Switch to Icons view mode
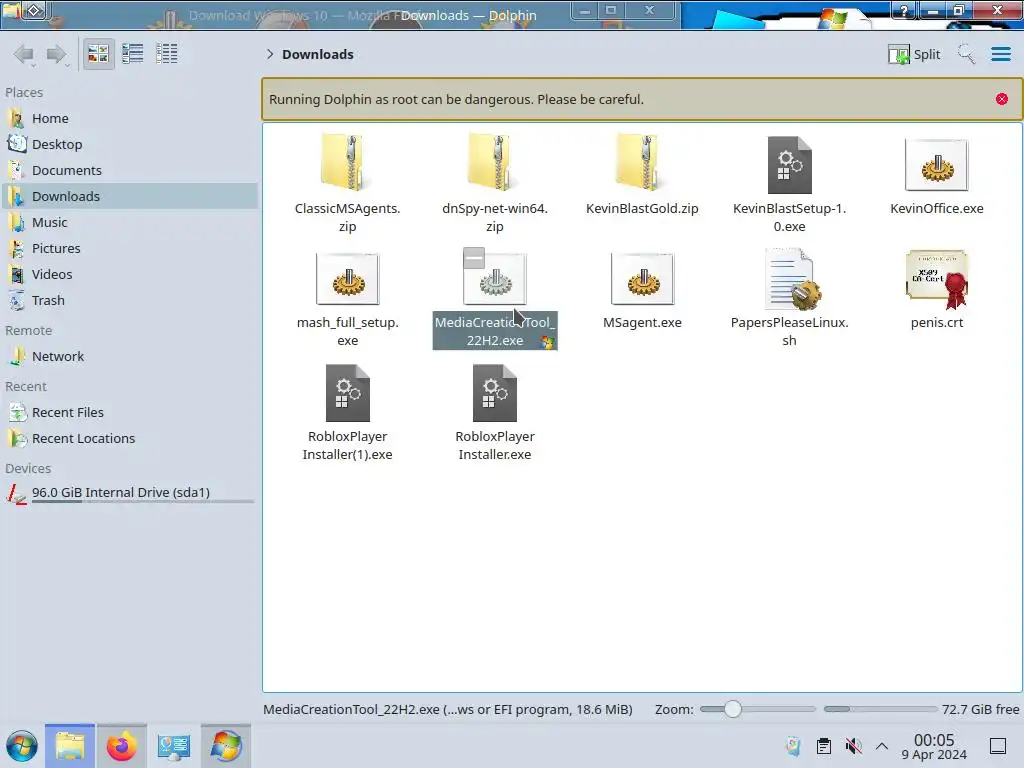Viewport: 1024px width, 768px height. pyautogui.click(x=98, y=54)
